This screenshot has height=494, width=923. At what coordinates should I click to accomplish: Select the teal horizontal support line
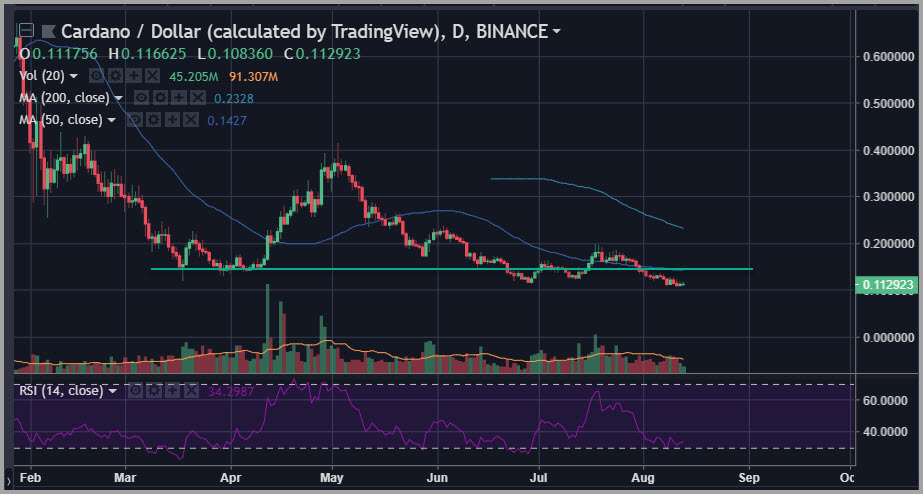pyautogui.click(x=451, y=269)
